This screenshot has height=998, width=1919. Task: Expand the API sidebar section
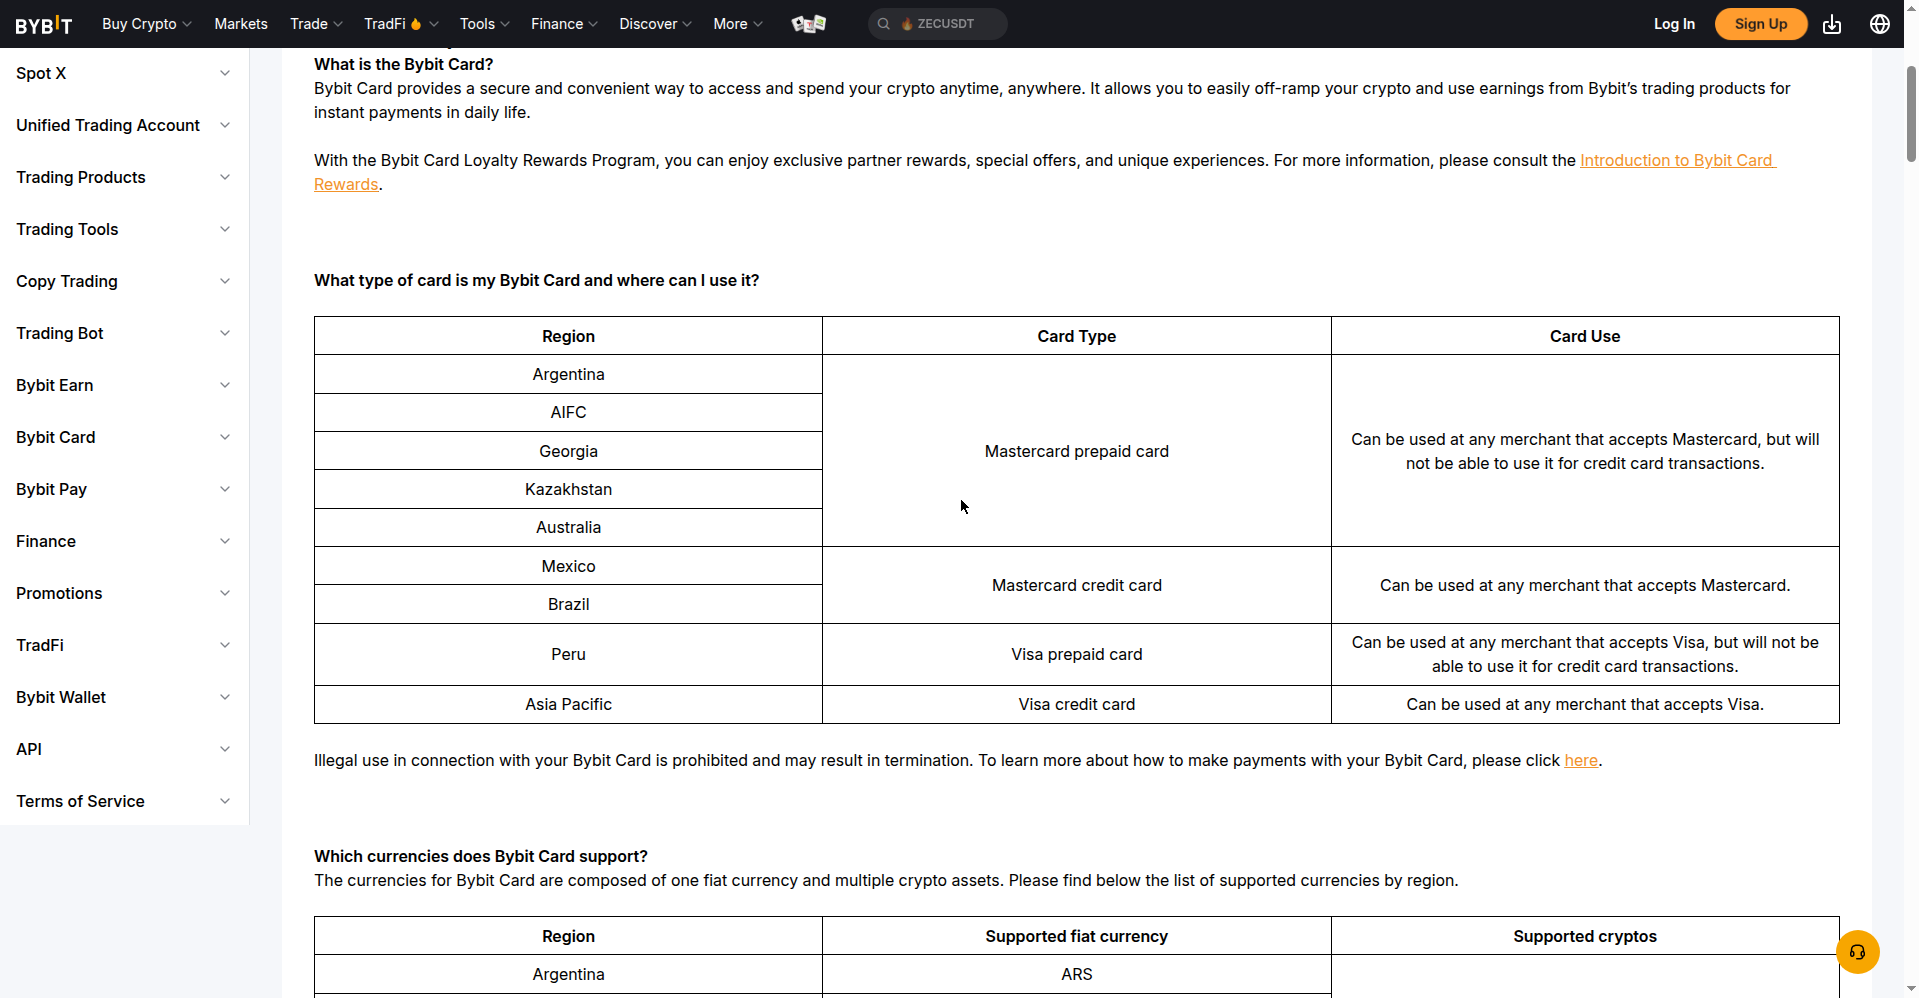point(124,749)
